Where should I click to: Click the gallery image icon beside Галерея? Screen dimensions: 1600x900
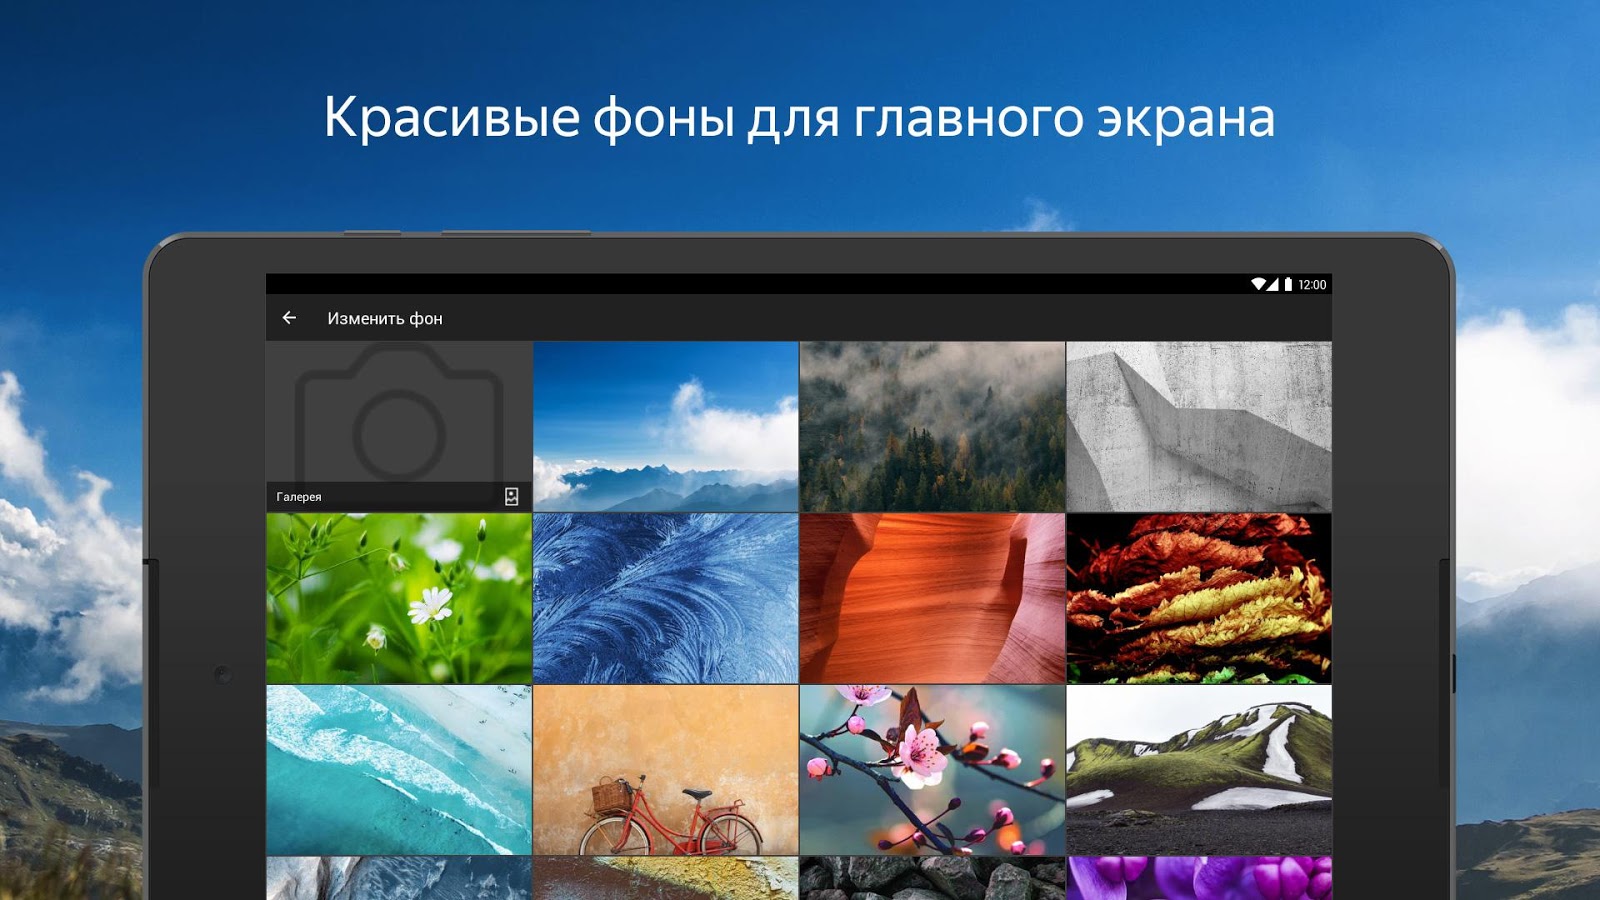point(511,496)
